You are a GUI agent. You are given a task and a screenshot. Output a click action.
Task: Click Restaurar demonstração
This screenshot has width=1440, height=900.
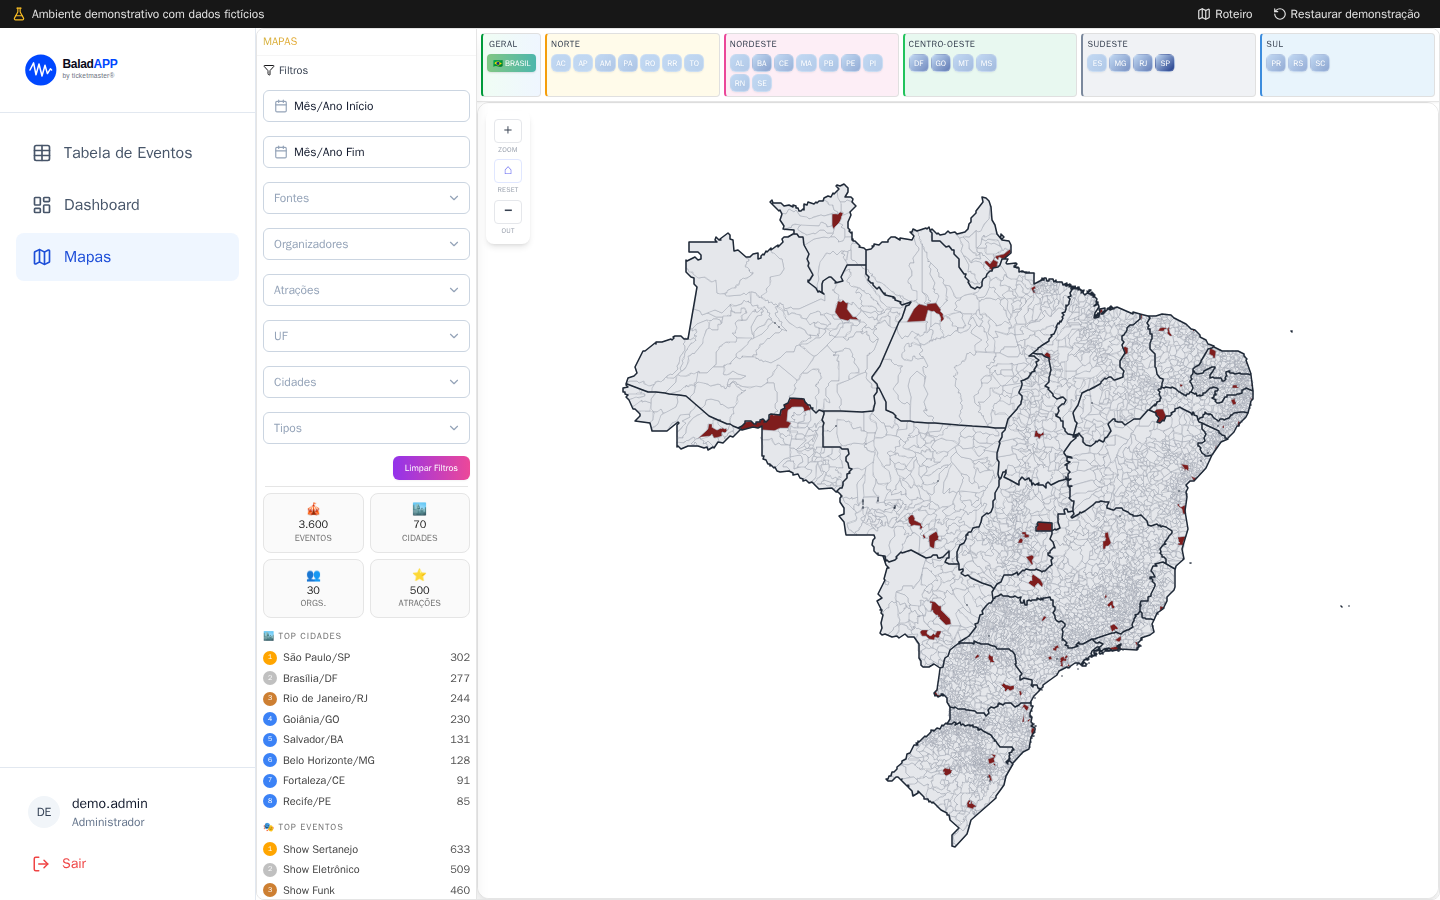1346,14
